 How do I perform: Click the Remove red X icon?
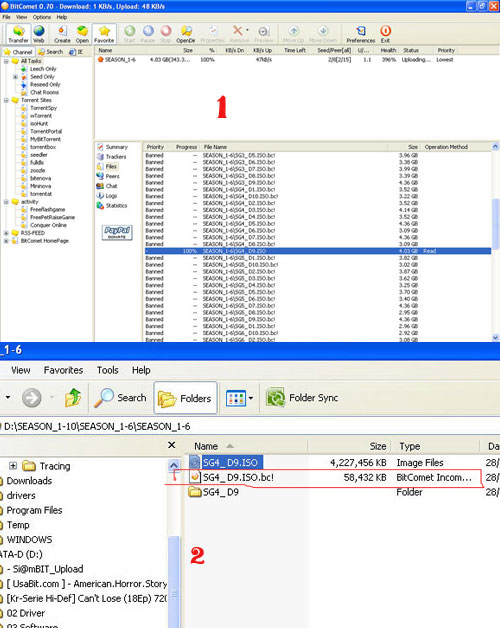pyautogui.click(x=238, y=30)
